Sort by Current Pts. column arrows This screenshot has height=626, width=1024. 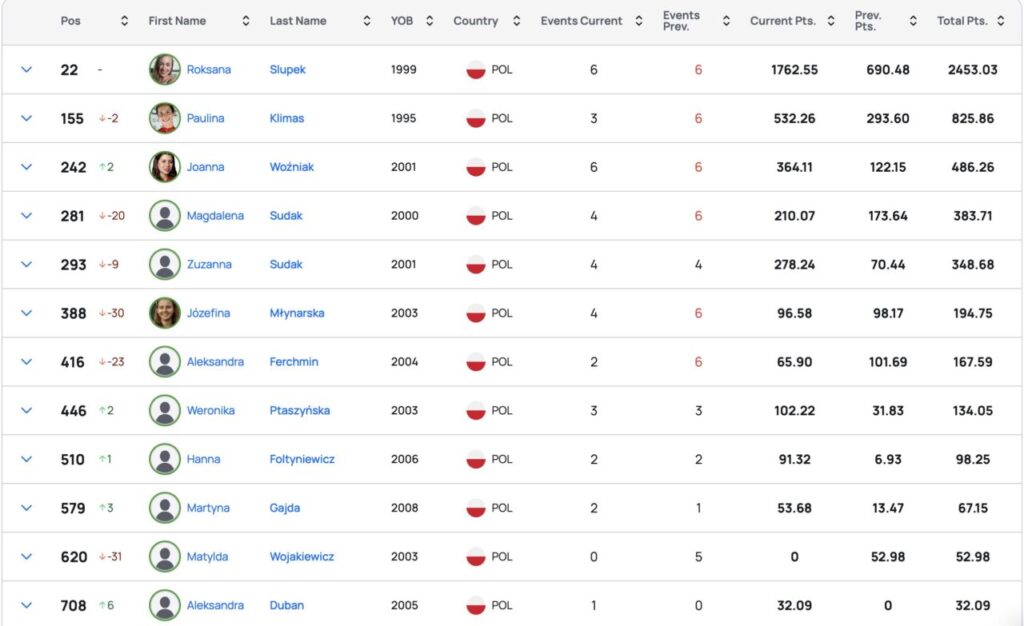point(831,21)
